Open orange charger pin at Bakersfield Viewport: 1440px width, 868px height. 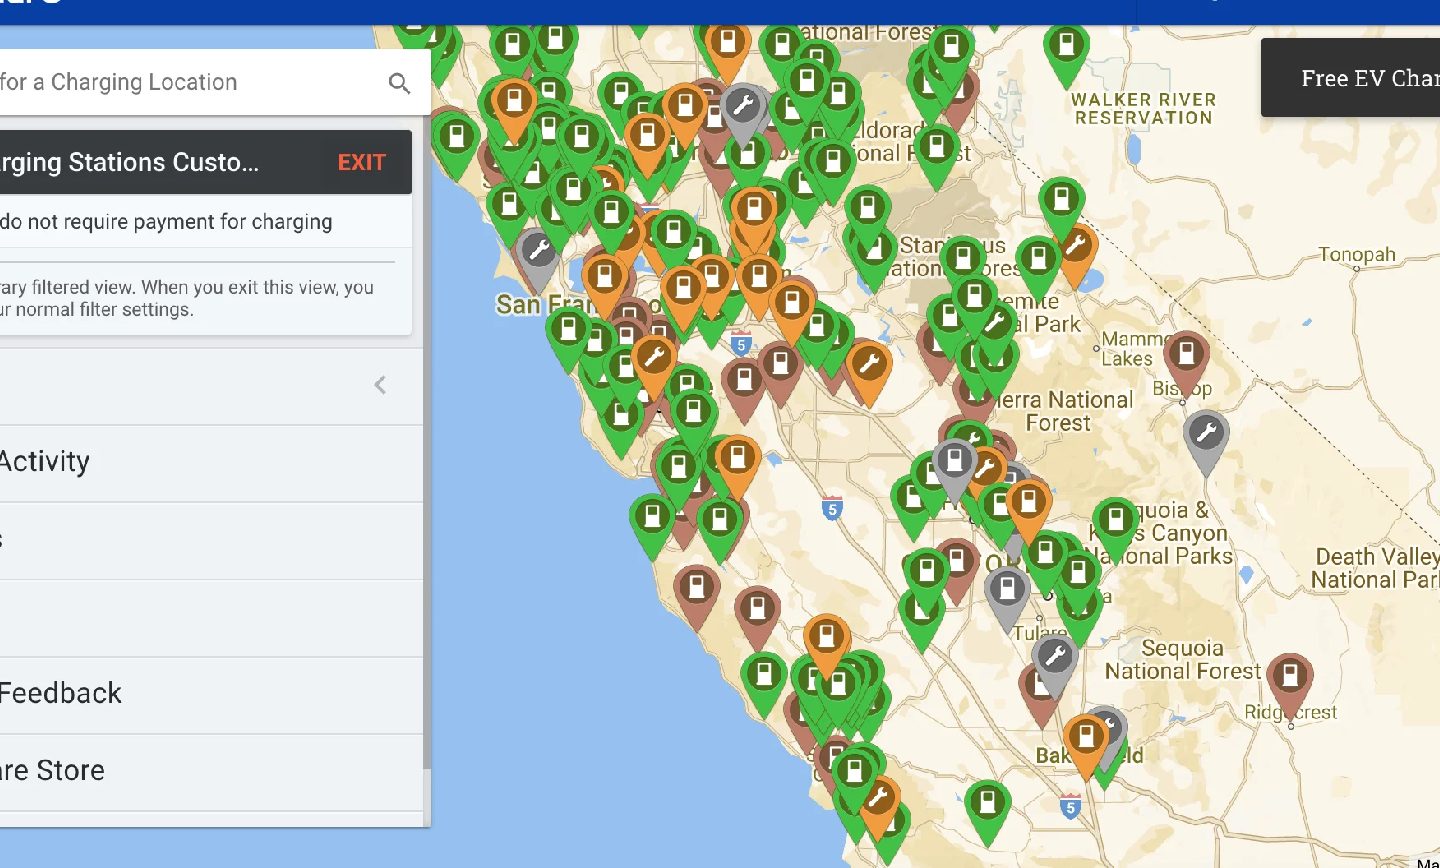tap(1085, 738)
